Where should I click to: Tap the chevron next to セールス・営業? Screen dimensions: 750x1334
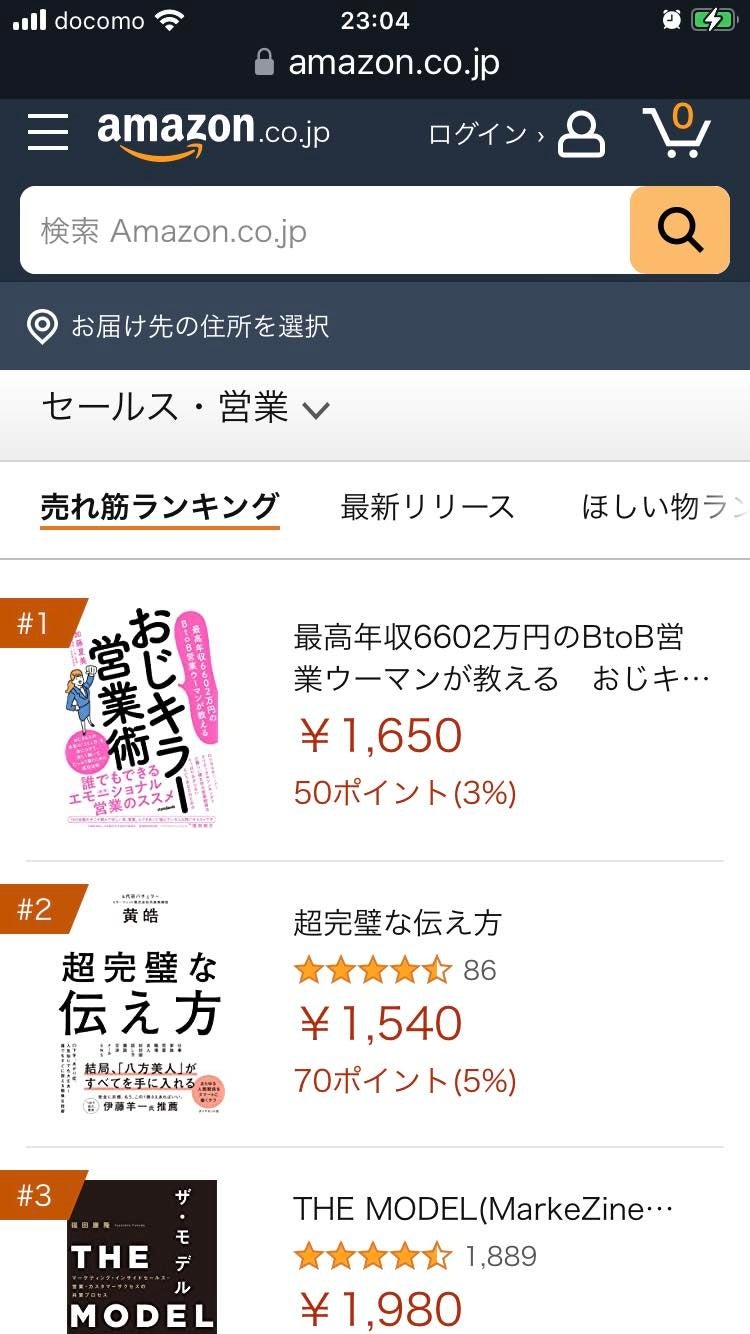tap(316, 410)
